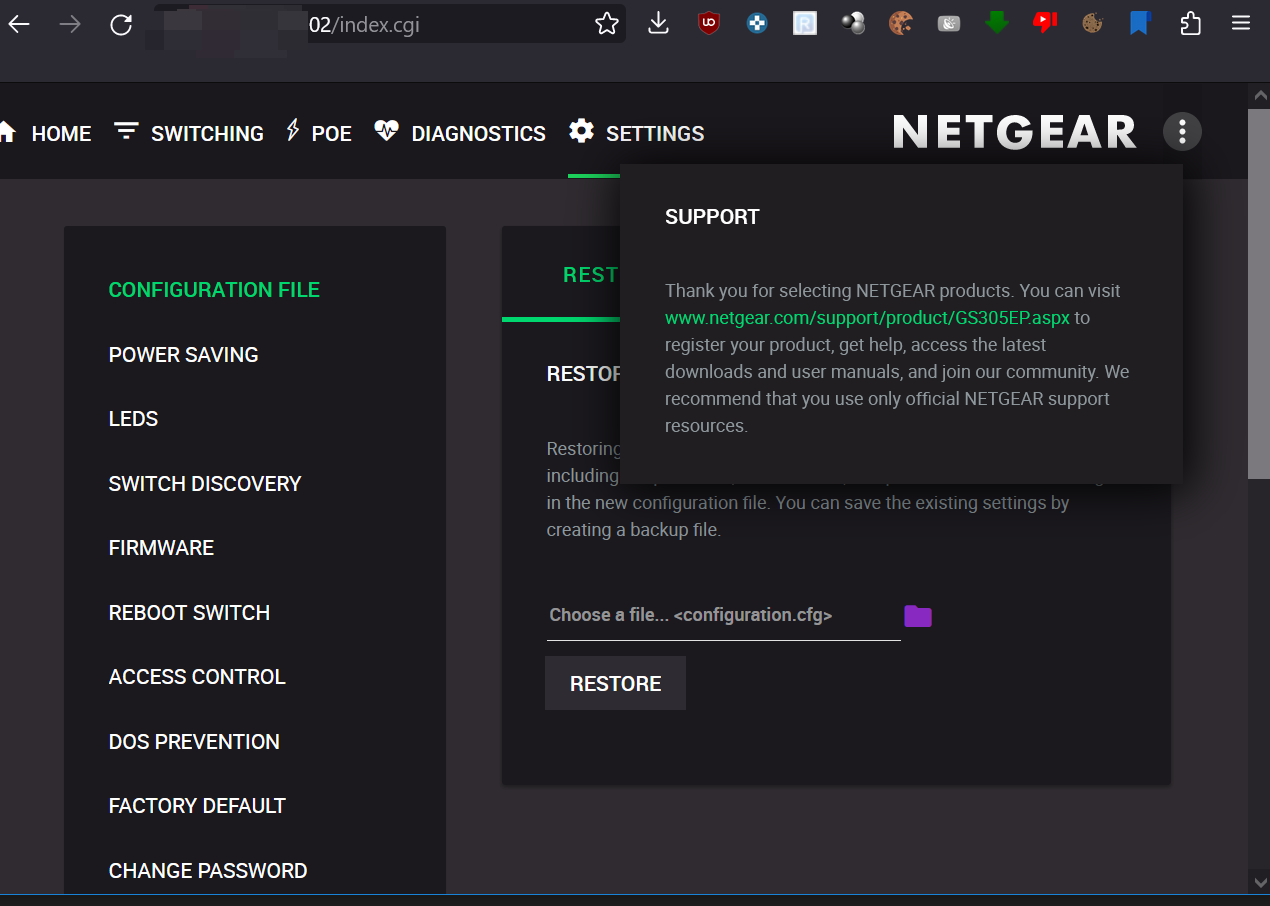
Task: Open the browser Downloads panel
Action: pos(658,23)
